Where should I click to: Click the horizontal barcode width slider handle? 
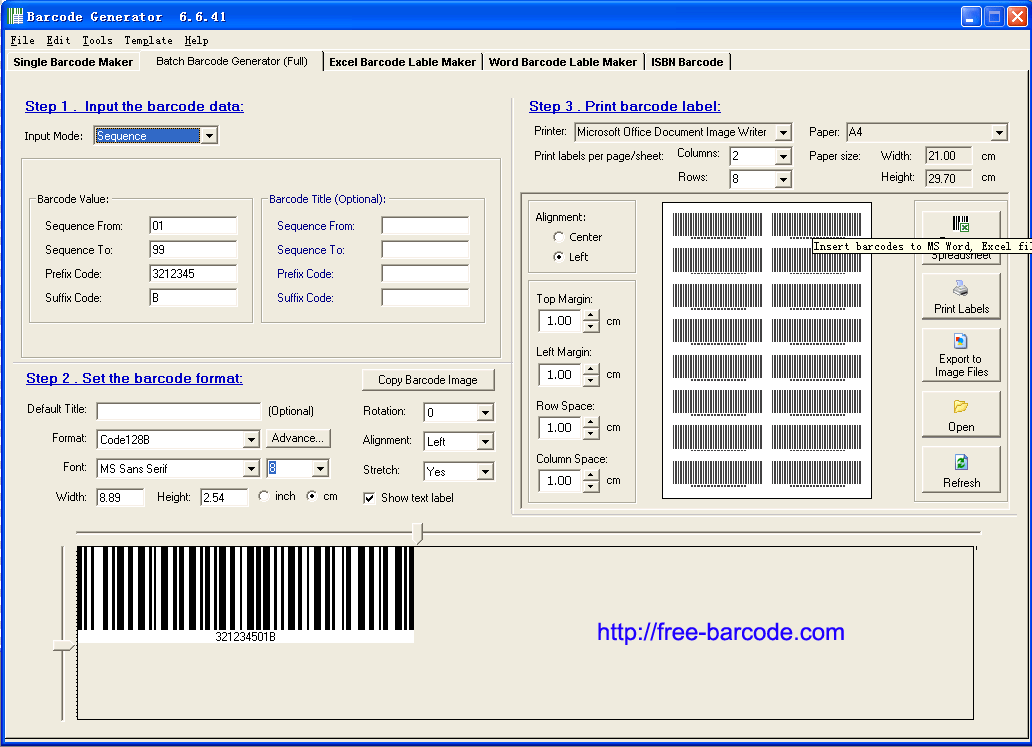(417, 532)
